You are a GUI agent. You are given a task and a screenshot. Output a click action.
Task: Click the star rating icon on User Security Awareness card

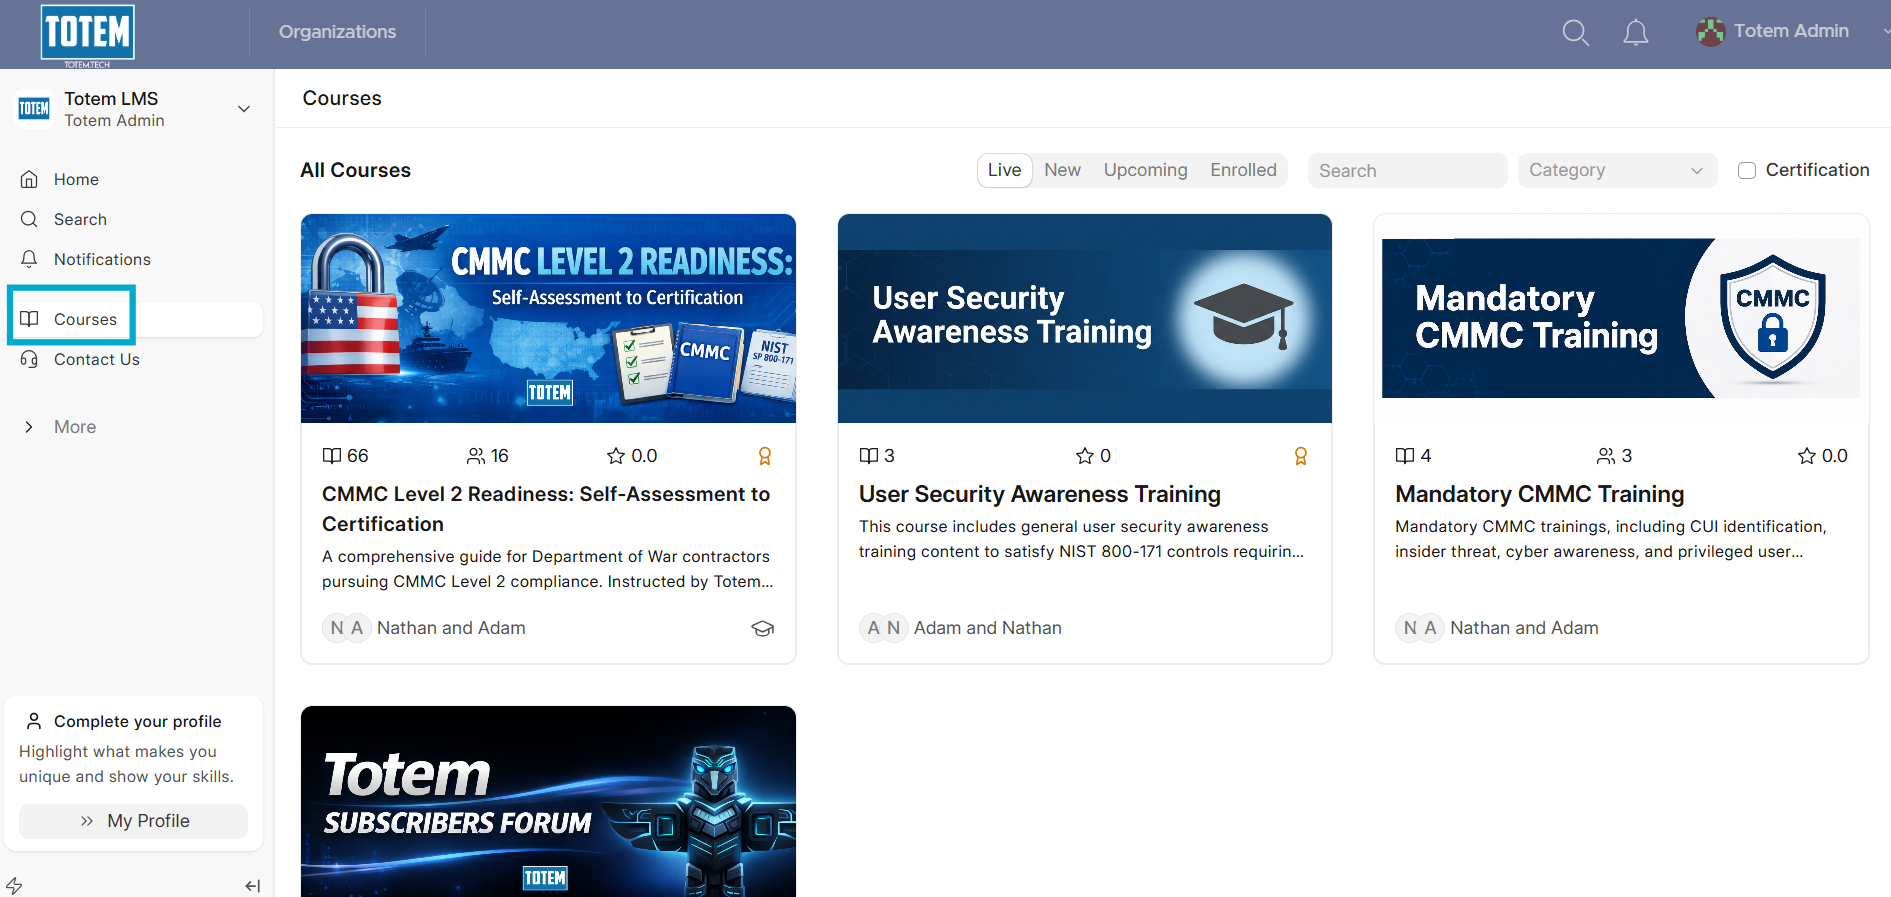click(1085, 456)
